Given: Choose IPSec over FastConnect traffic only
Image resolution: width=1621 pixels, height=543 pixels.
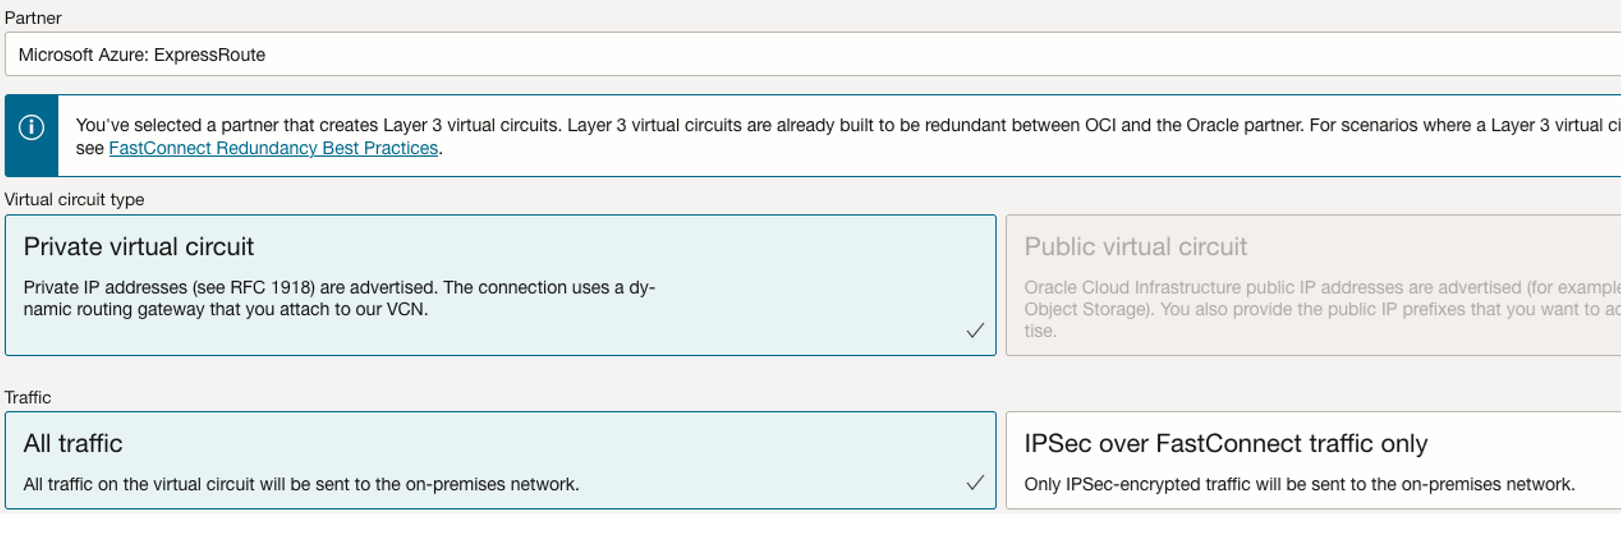Looking at the screenshot, I should coord(1313,460).
